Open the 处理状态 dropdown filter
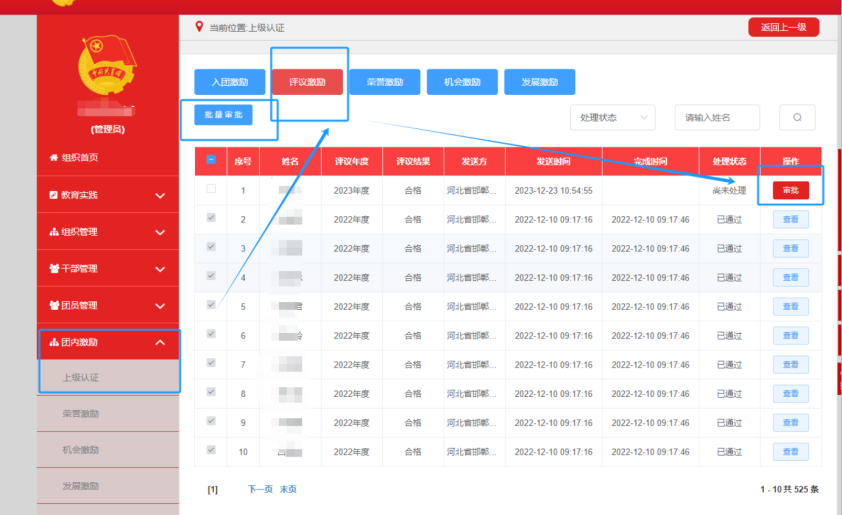This screenshot has height=515, width=842. 612,117
